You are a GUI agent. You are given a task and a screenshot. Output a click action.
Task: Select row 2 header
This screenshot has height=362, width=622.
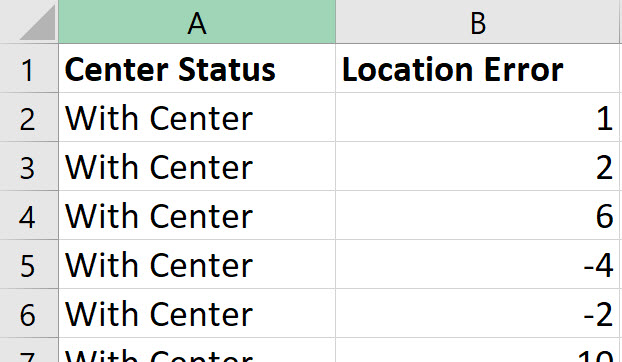[29, 117]
